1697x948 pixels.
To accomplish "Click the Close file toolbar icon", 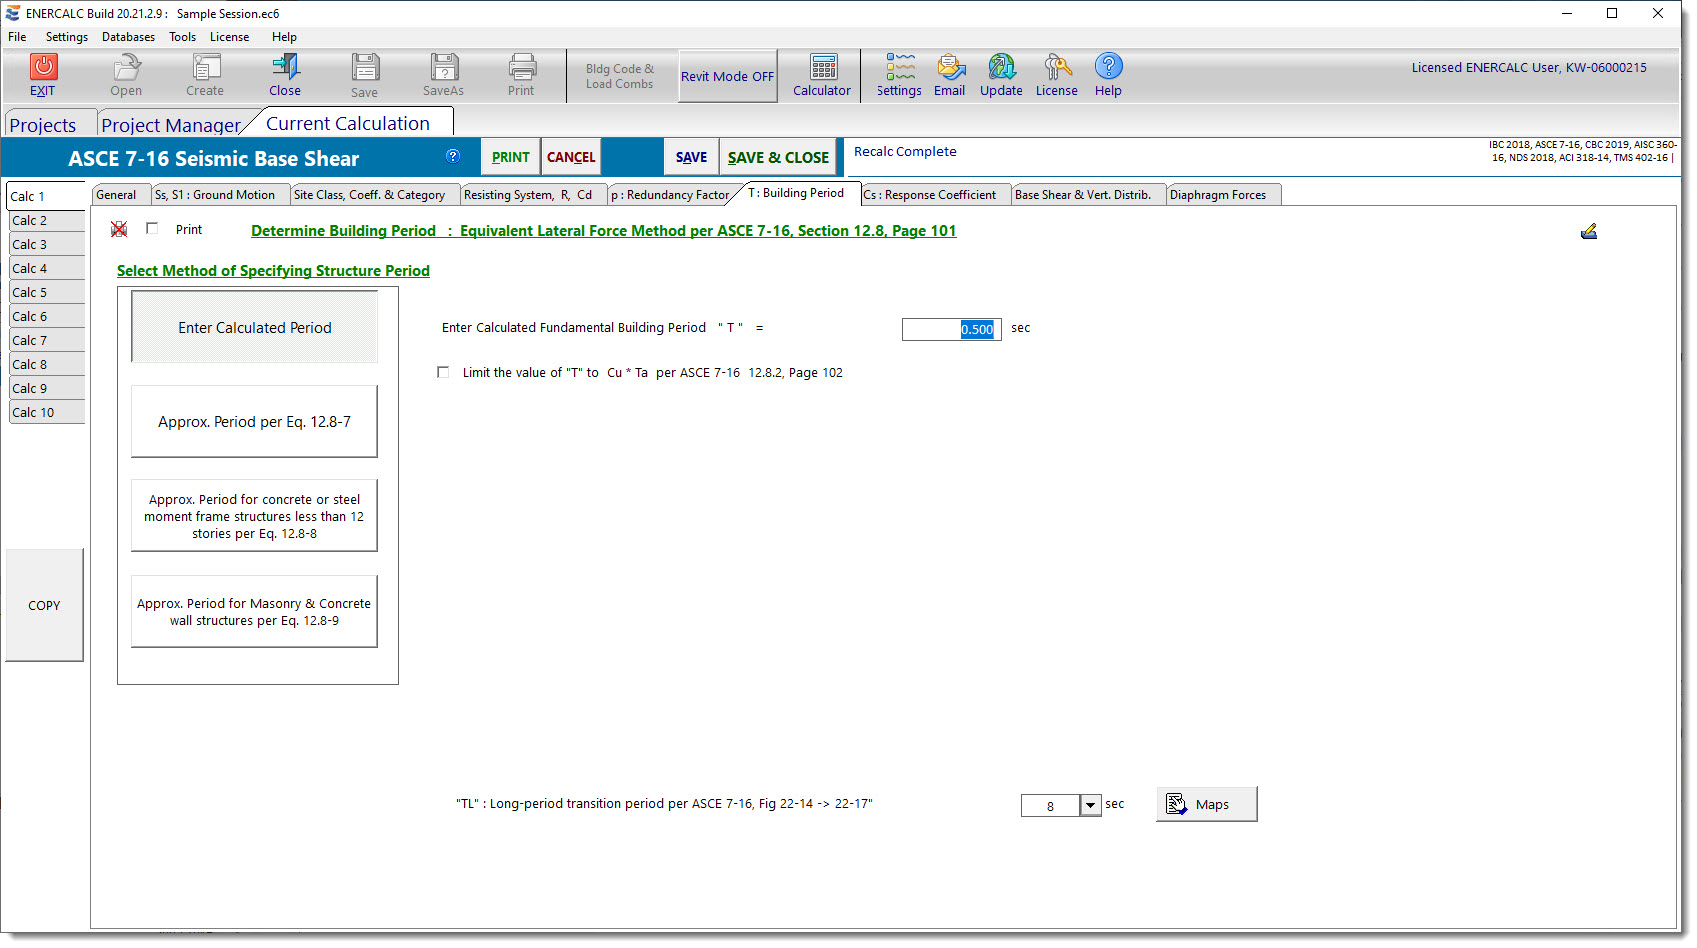I will [x=285, y=67].
